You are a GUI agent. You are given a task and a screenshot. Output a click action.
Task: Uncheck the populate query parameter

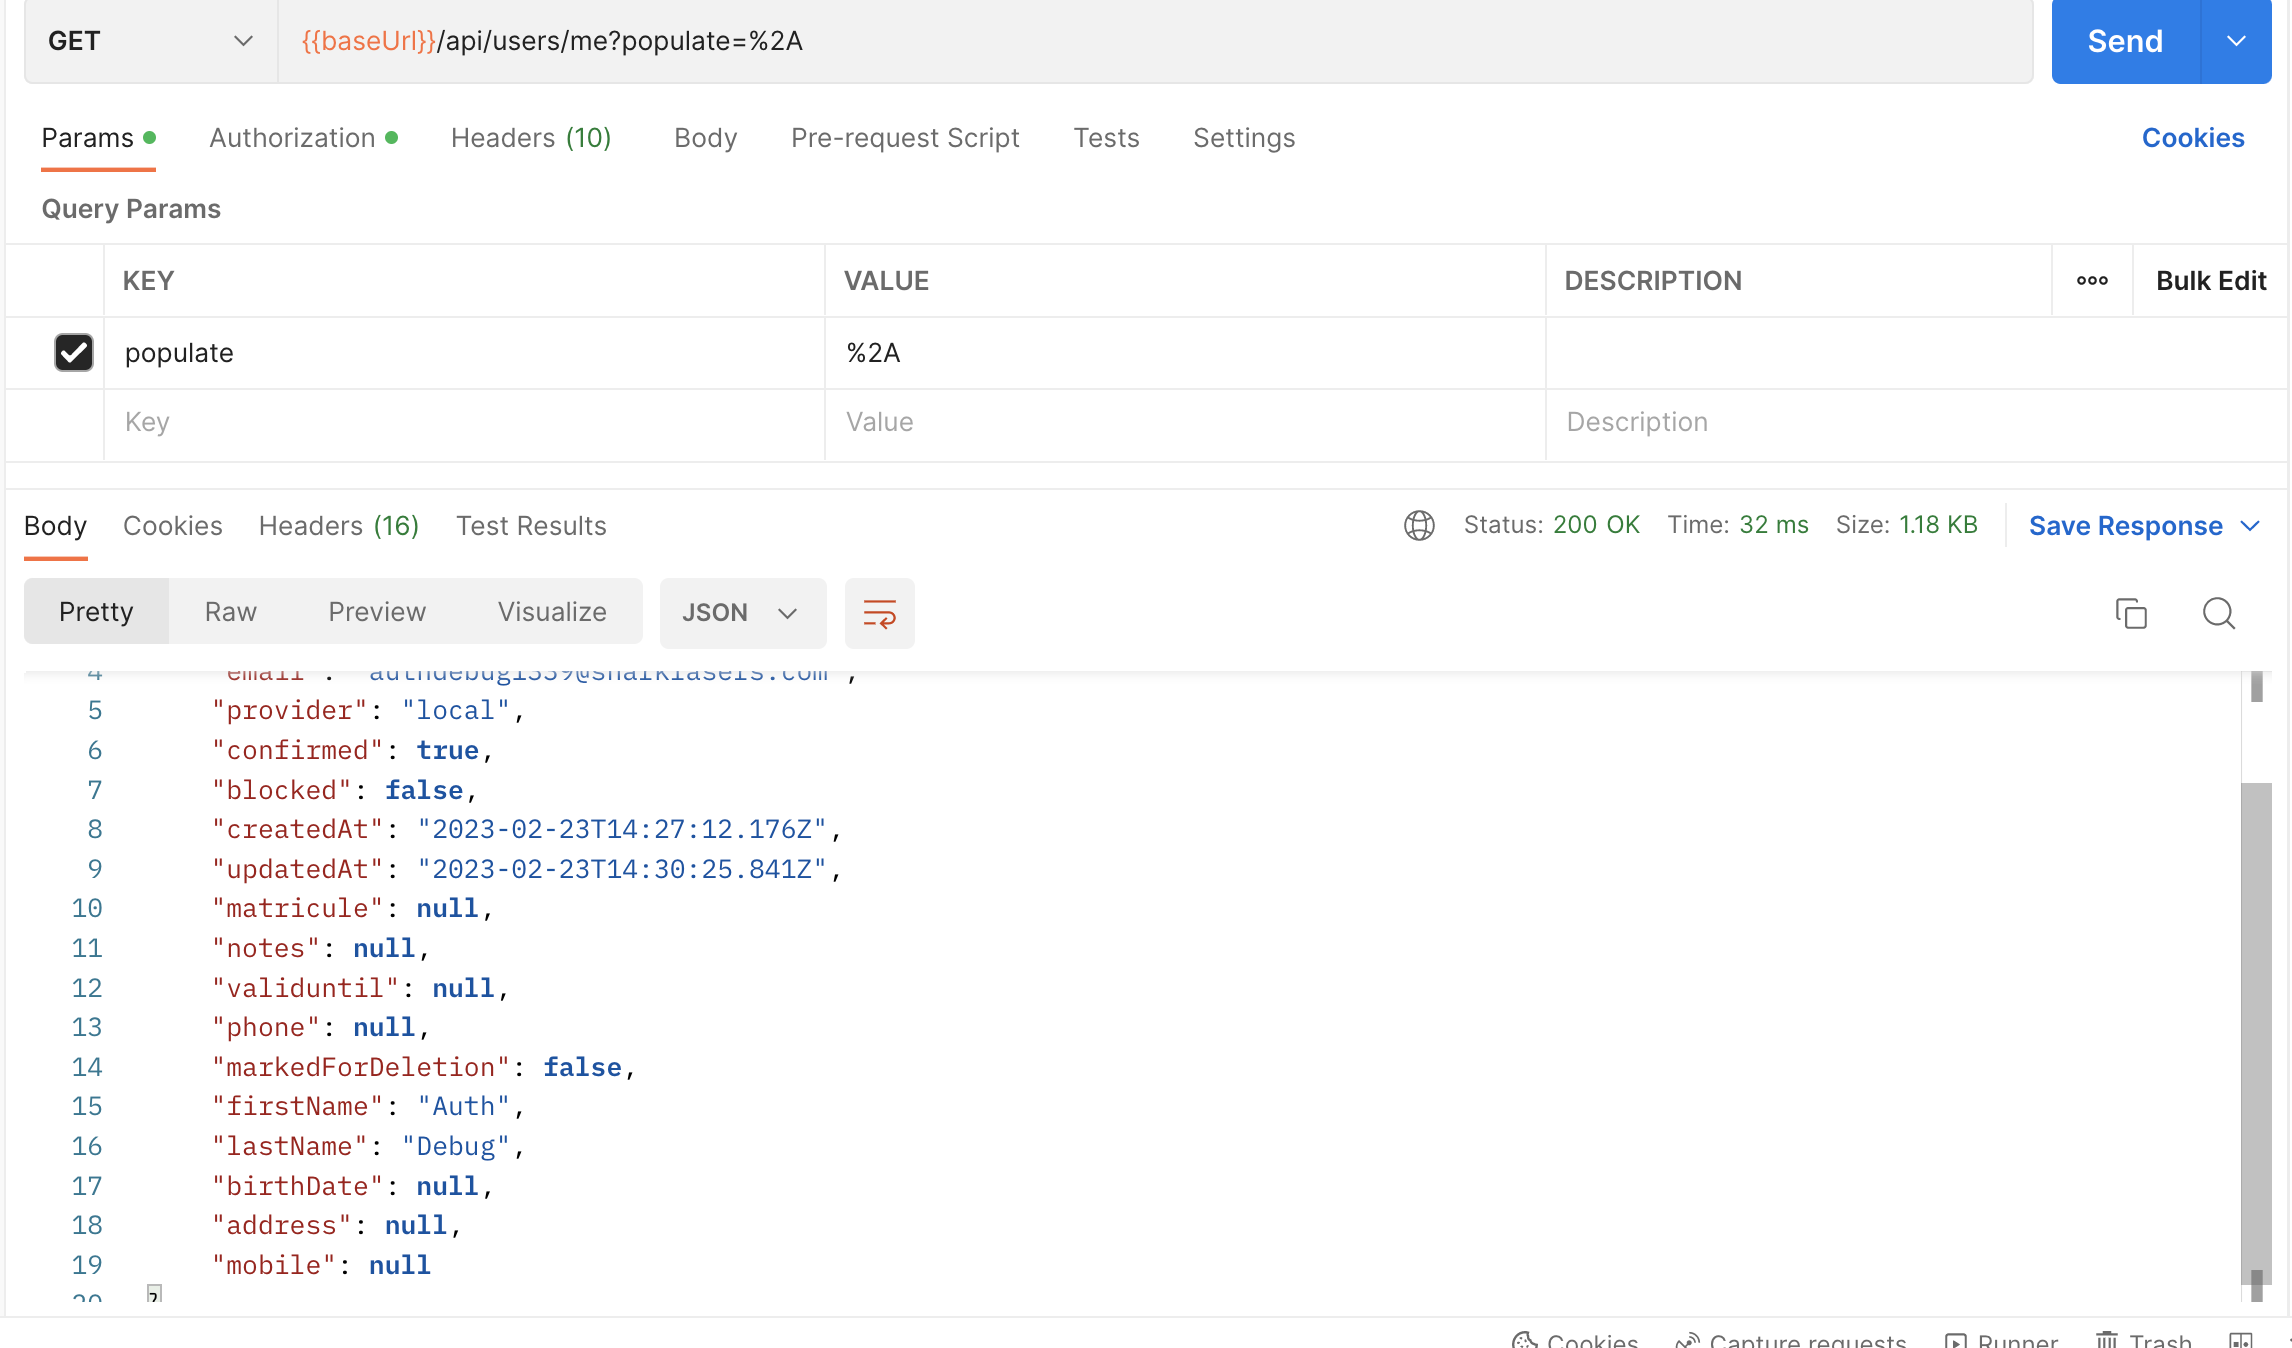tap(73, 352)
